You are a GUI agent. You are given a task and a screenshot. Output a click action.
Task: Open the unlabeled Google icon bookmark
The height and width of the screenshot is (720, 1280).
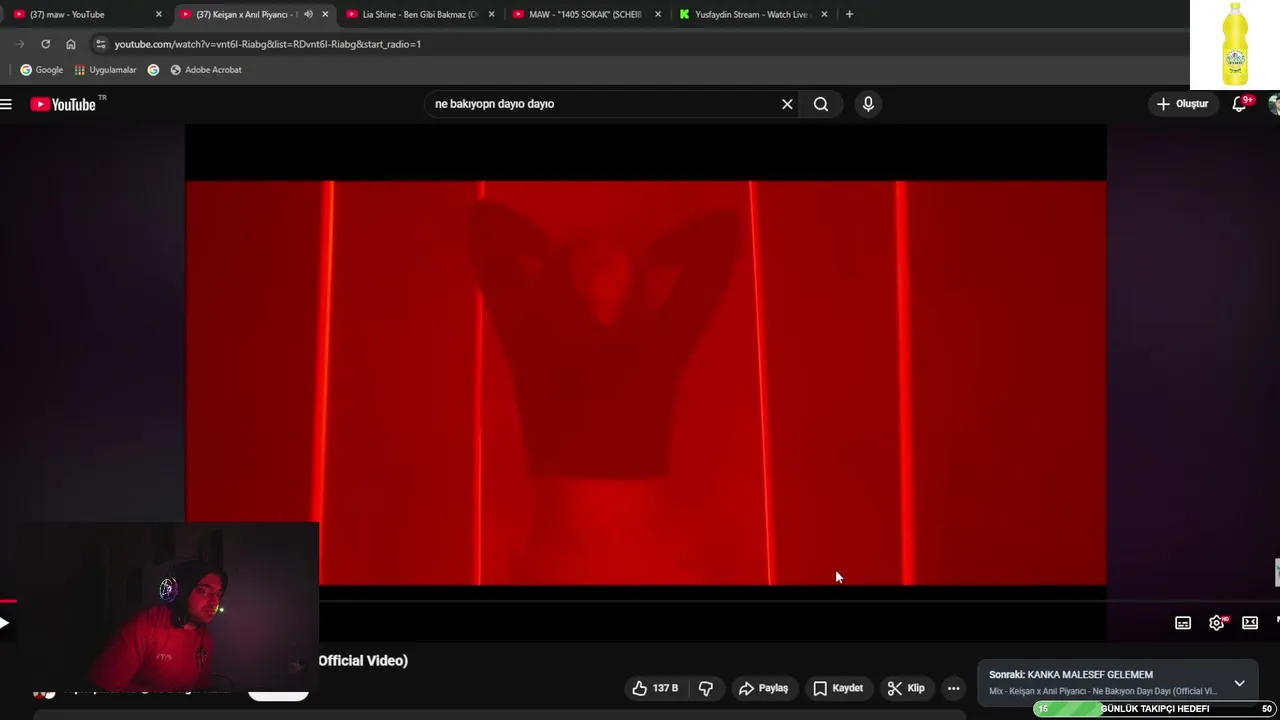(153, 70)
